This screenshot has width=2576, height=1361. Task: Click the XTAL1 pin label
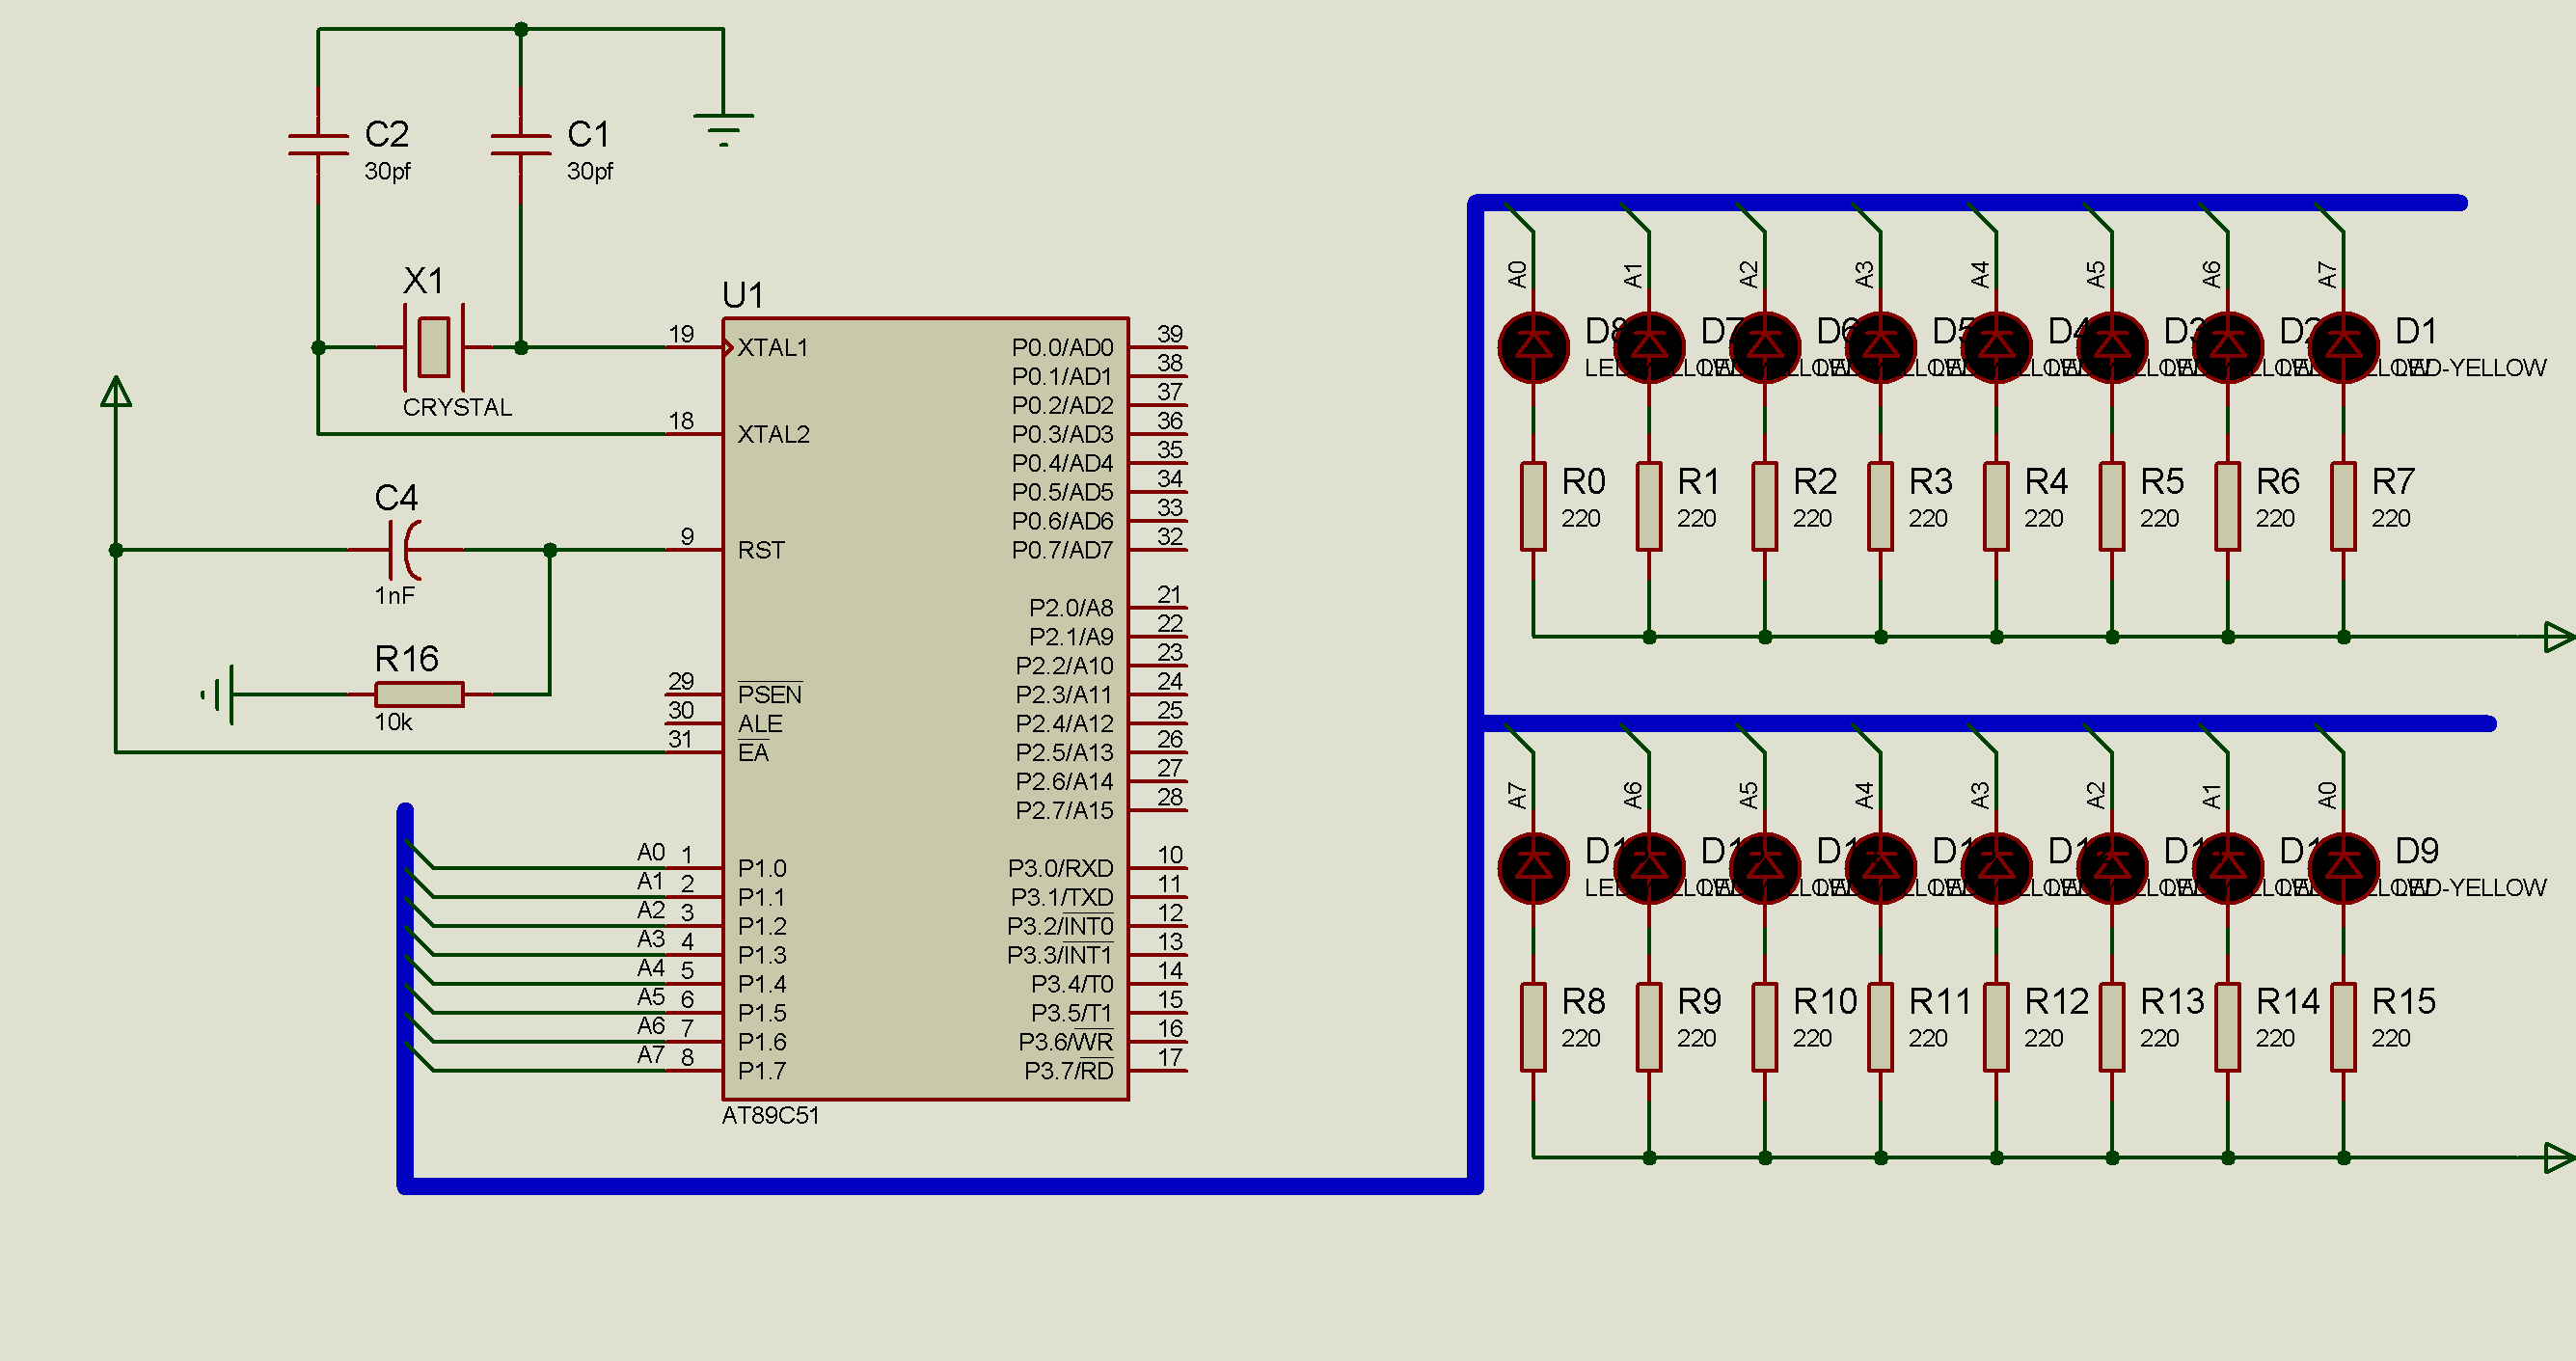(772, 347)
